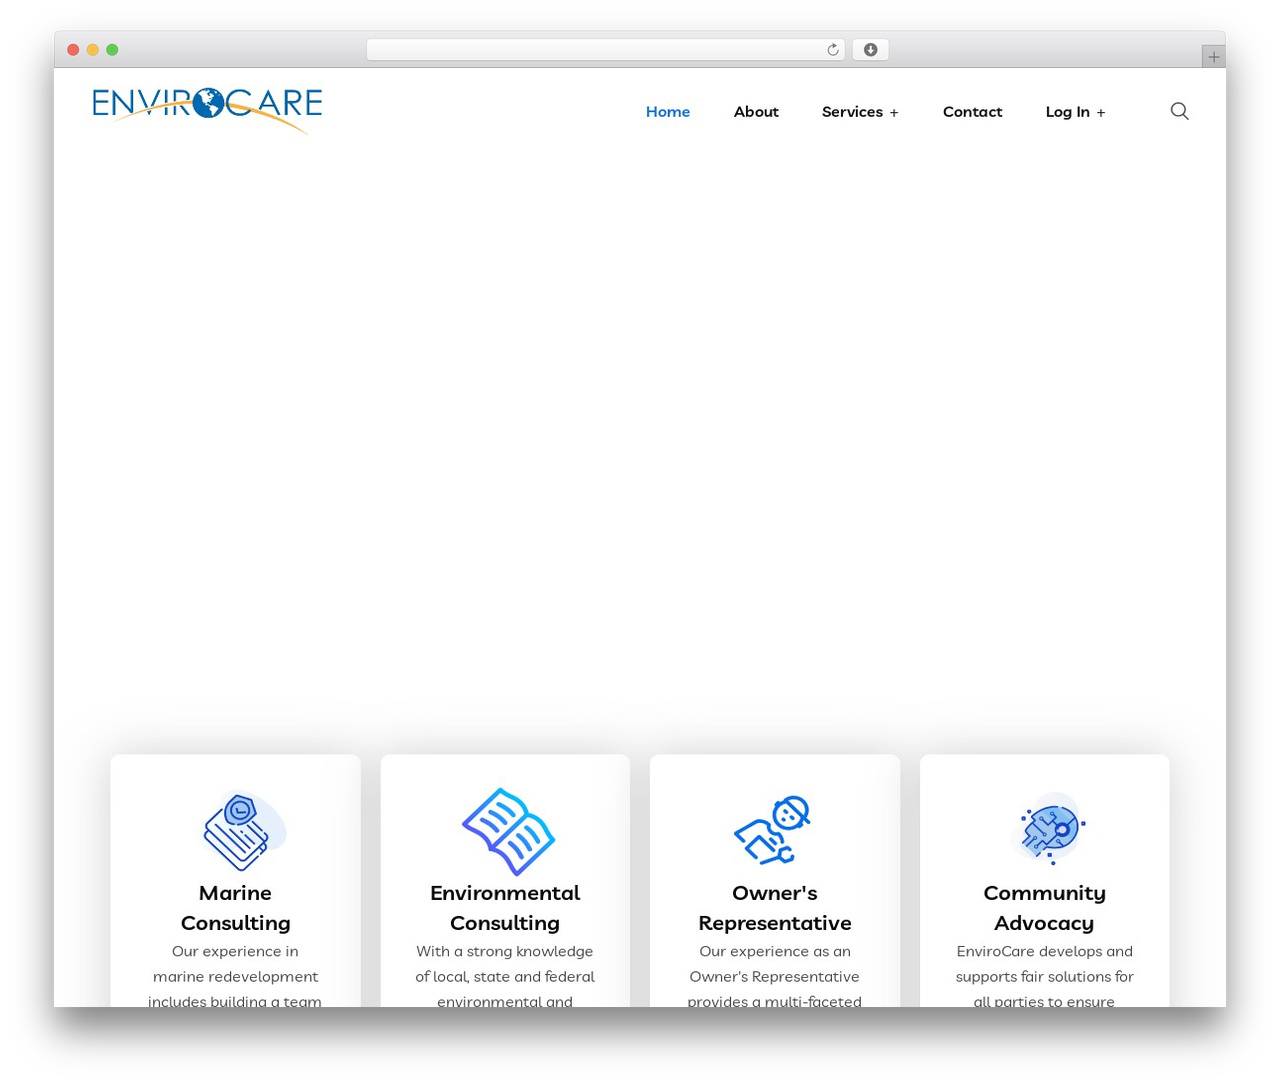Open the Community Advocacy heading
Screen dimensions: 1280x1084
click(1044, 908)
